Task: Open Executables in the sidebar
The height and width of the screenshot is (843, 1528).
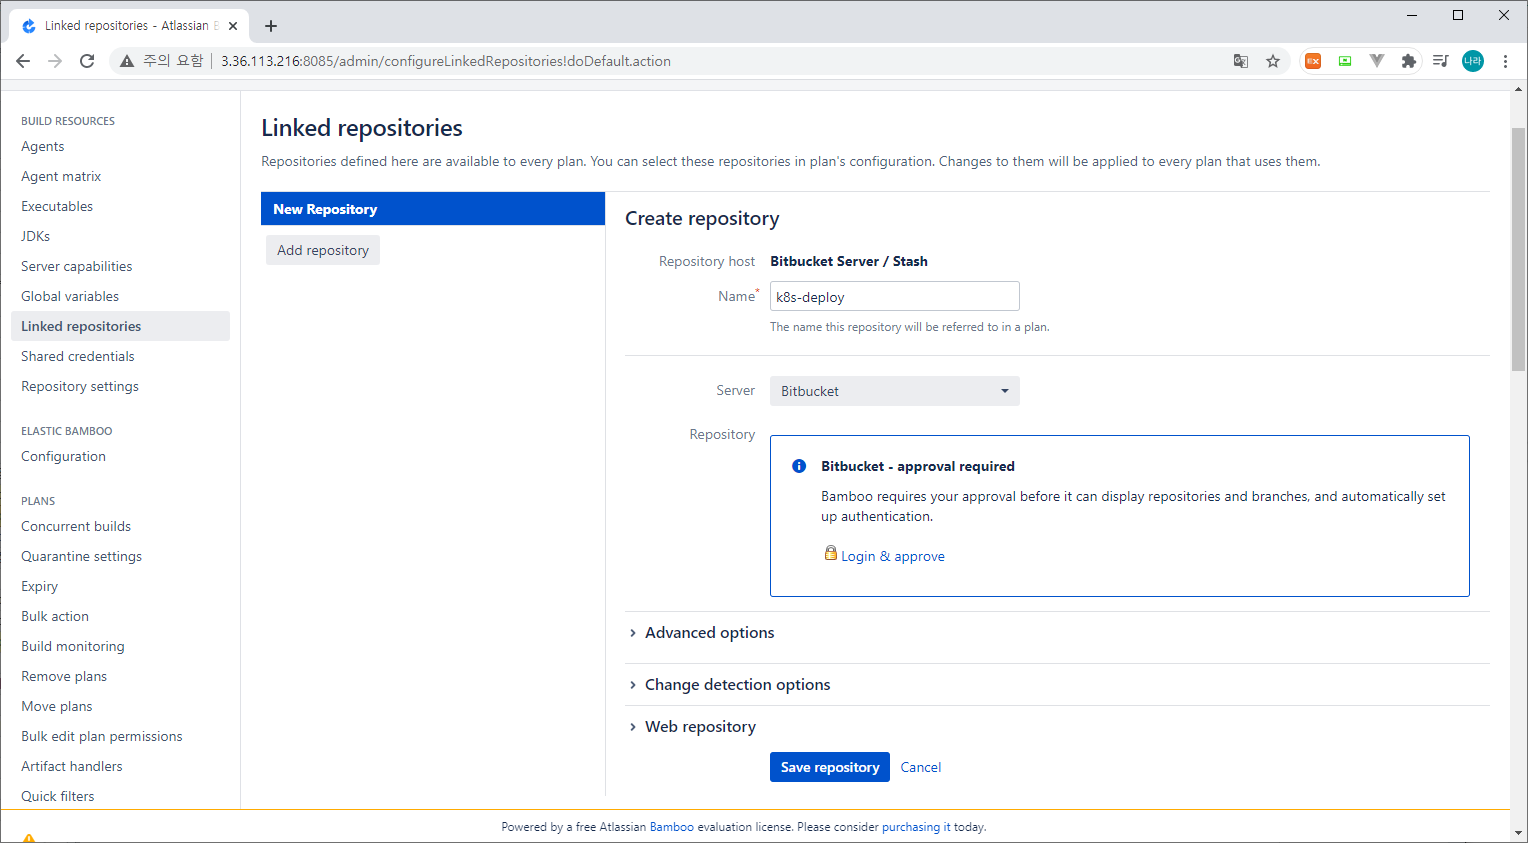Action: (x=57, y=206)
